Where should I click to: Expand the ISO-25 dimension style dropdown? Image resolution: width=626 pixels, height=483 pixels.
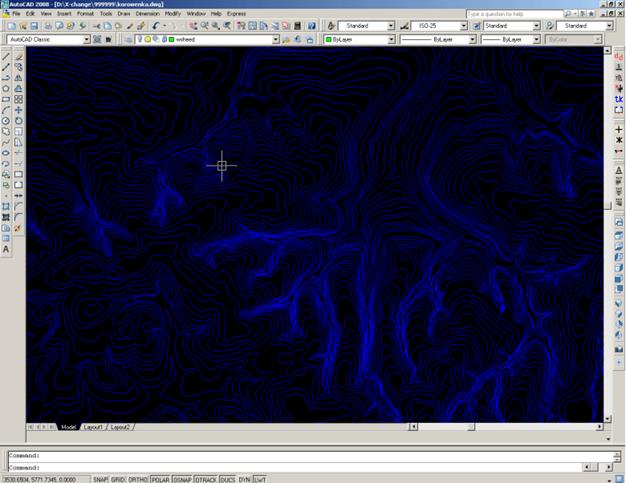coord(464,25)
